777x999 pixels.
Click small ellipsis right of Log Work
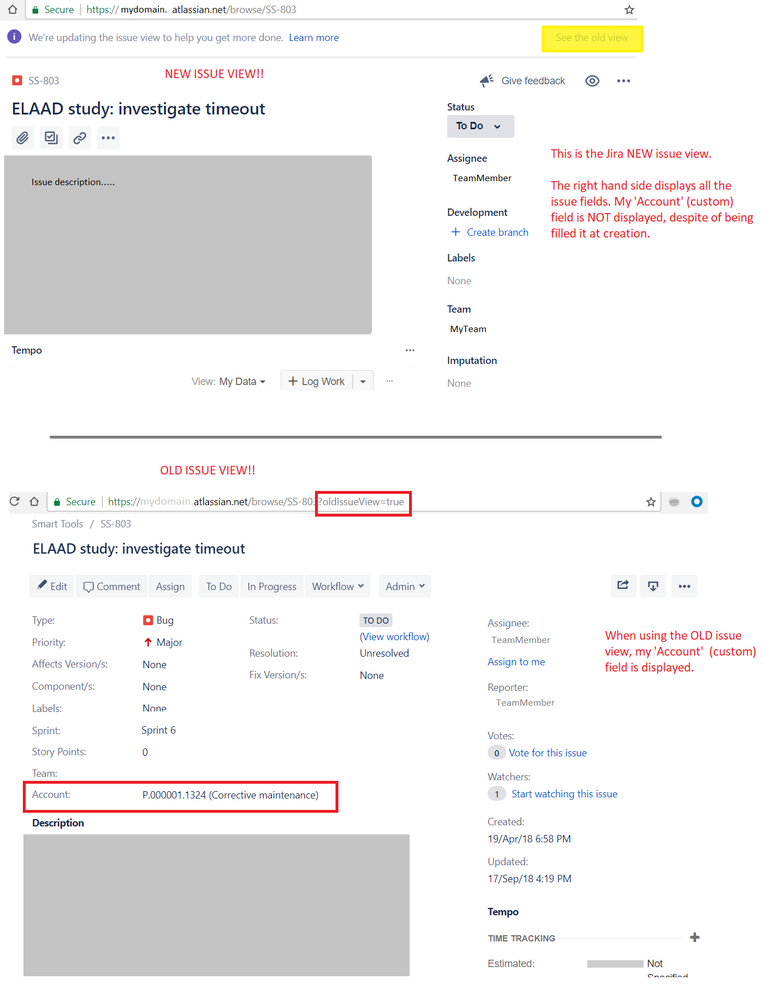coord(390,381)
